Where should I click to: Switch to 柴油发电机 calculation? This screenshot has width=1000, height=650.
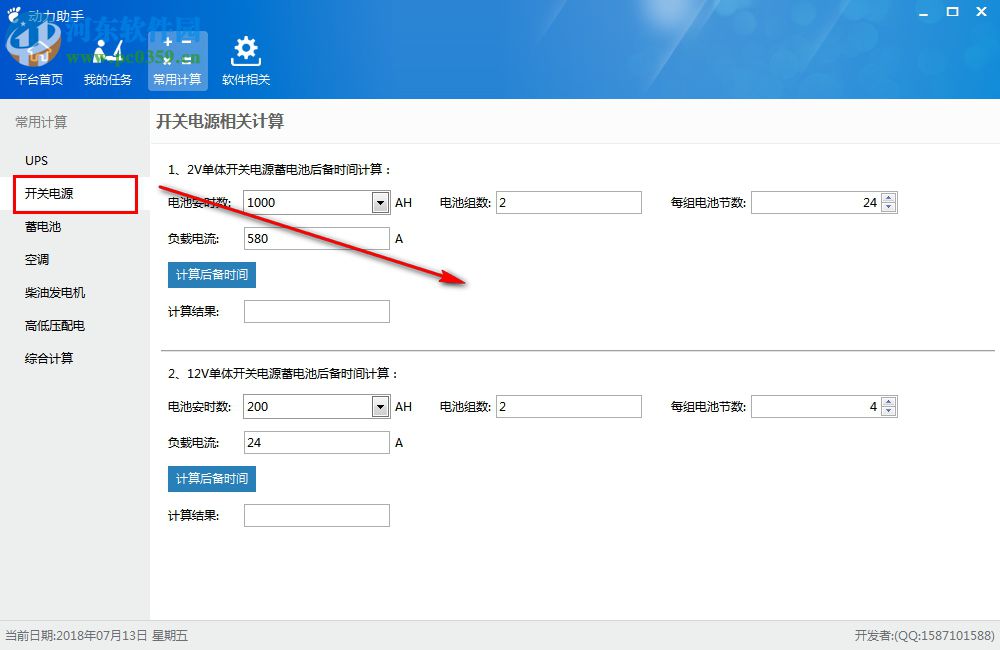[57, 292]
